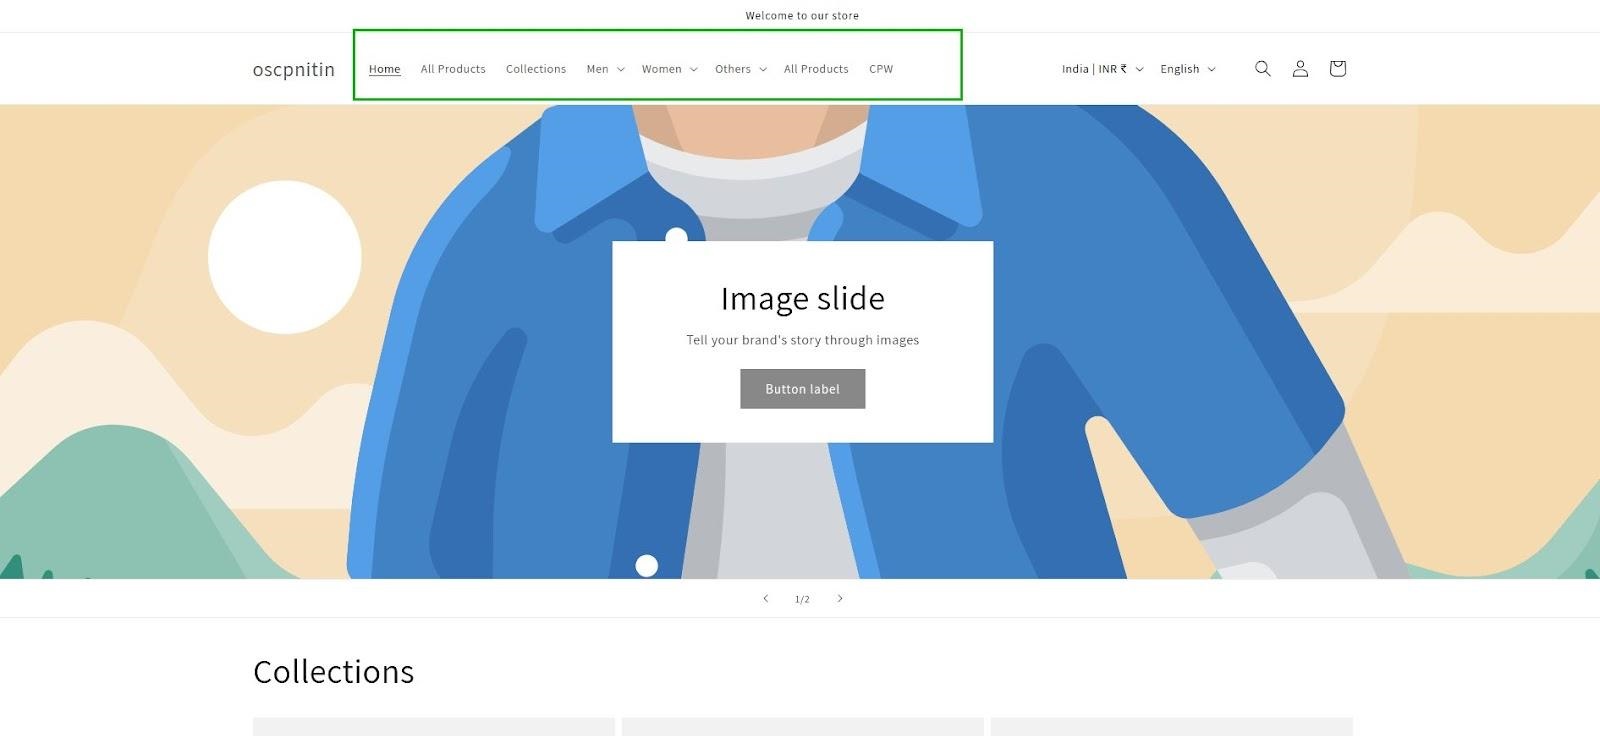Open the English language selector
The height and width of the screenshot is (736, 1600).
point(1187,69)
